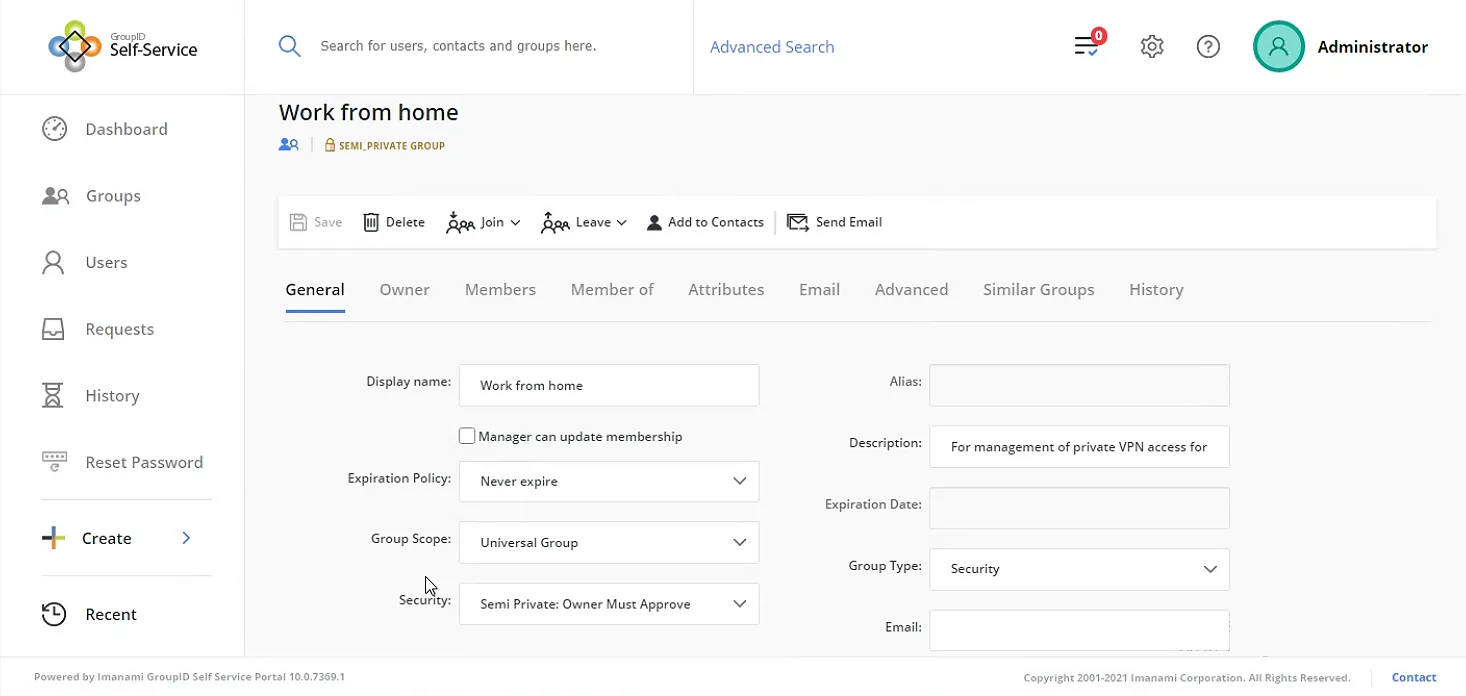Click the padlock icon beside SEMI_PRIVATE GROUP
This screenshot has height=696, width=1466.
point(330,145)
